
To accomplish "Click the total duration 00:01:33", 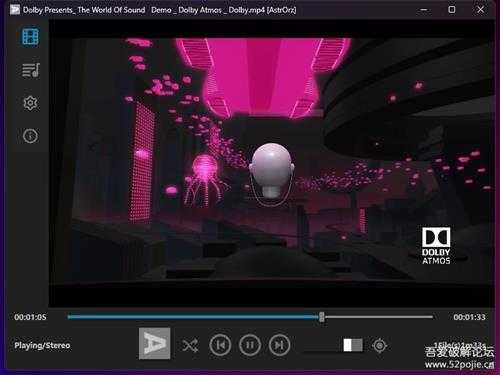I will pyautogui.click(x=469, y=317).
